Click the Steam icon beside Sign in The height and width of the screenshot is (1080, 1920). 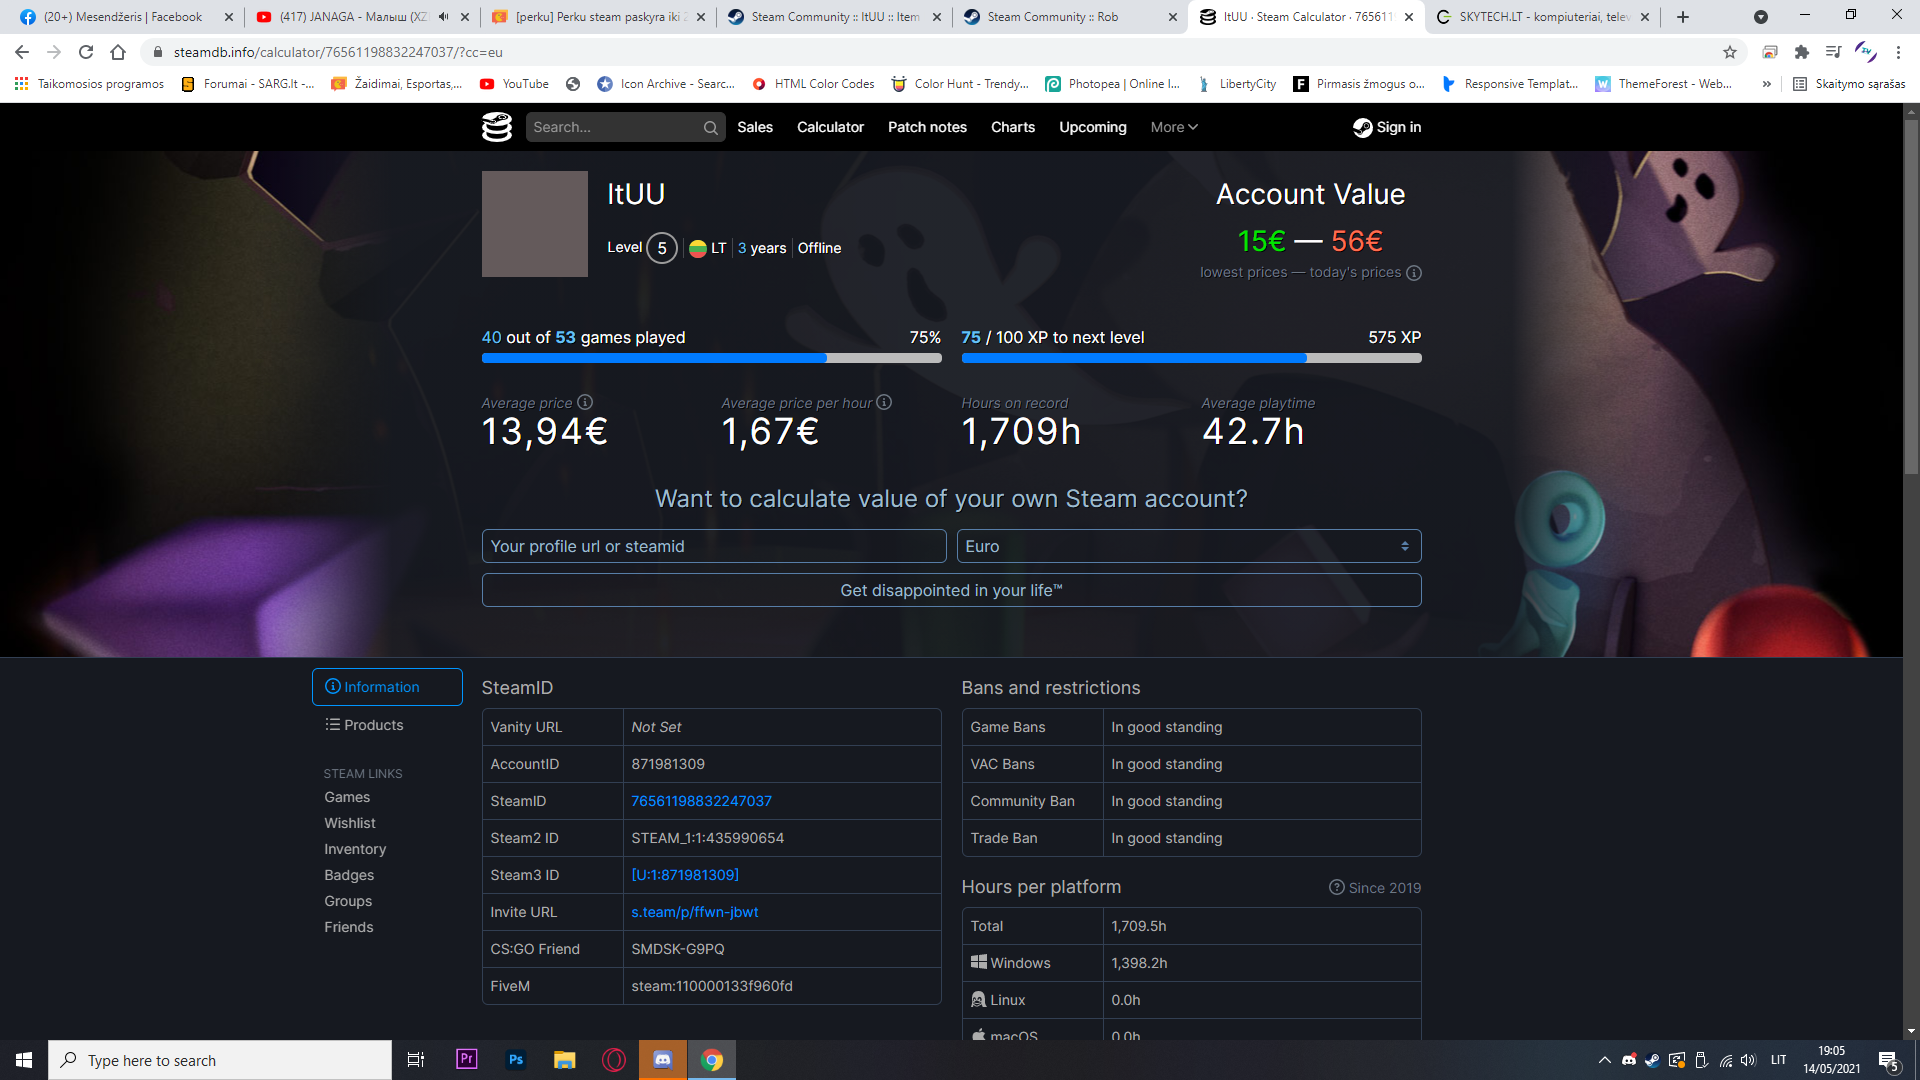click(1362, 127)
